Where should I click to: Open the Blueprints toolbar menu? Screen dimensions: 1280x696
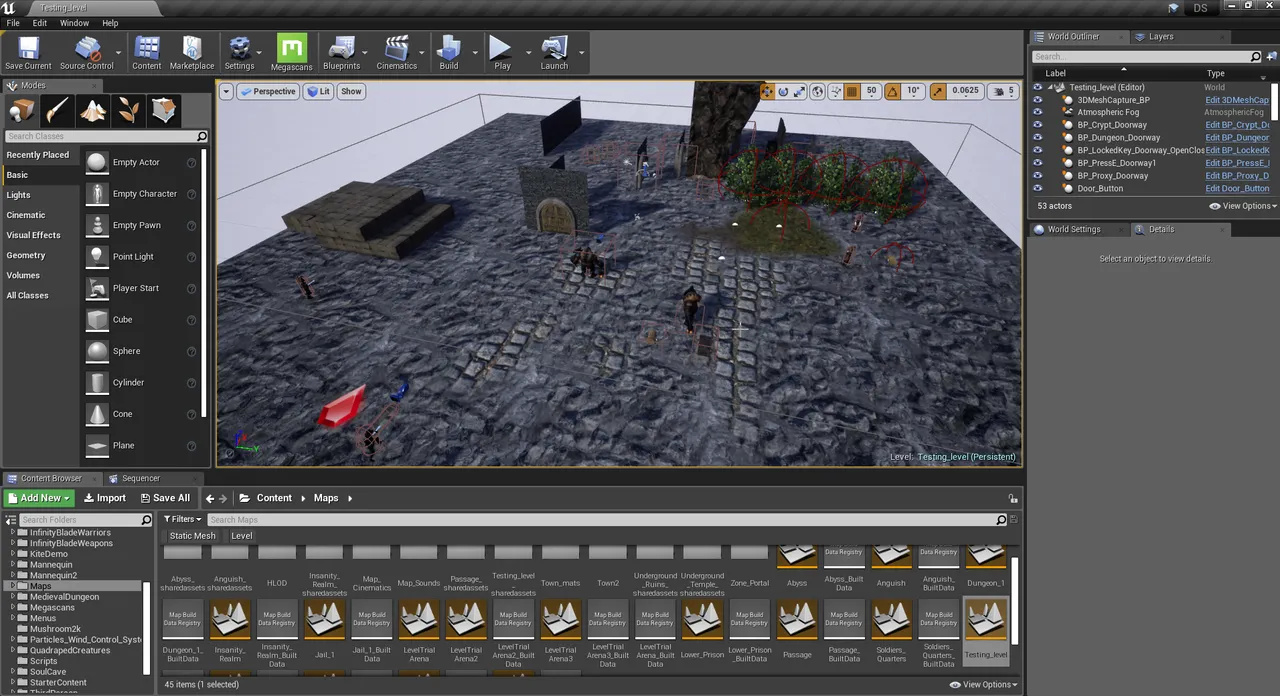point(342,52)
